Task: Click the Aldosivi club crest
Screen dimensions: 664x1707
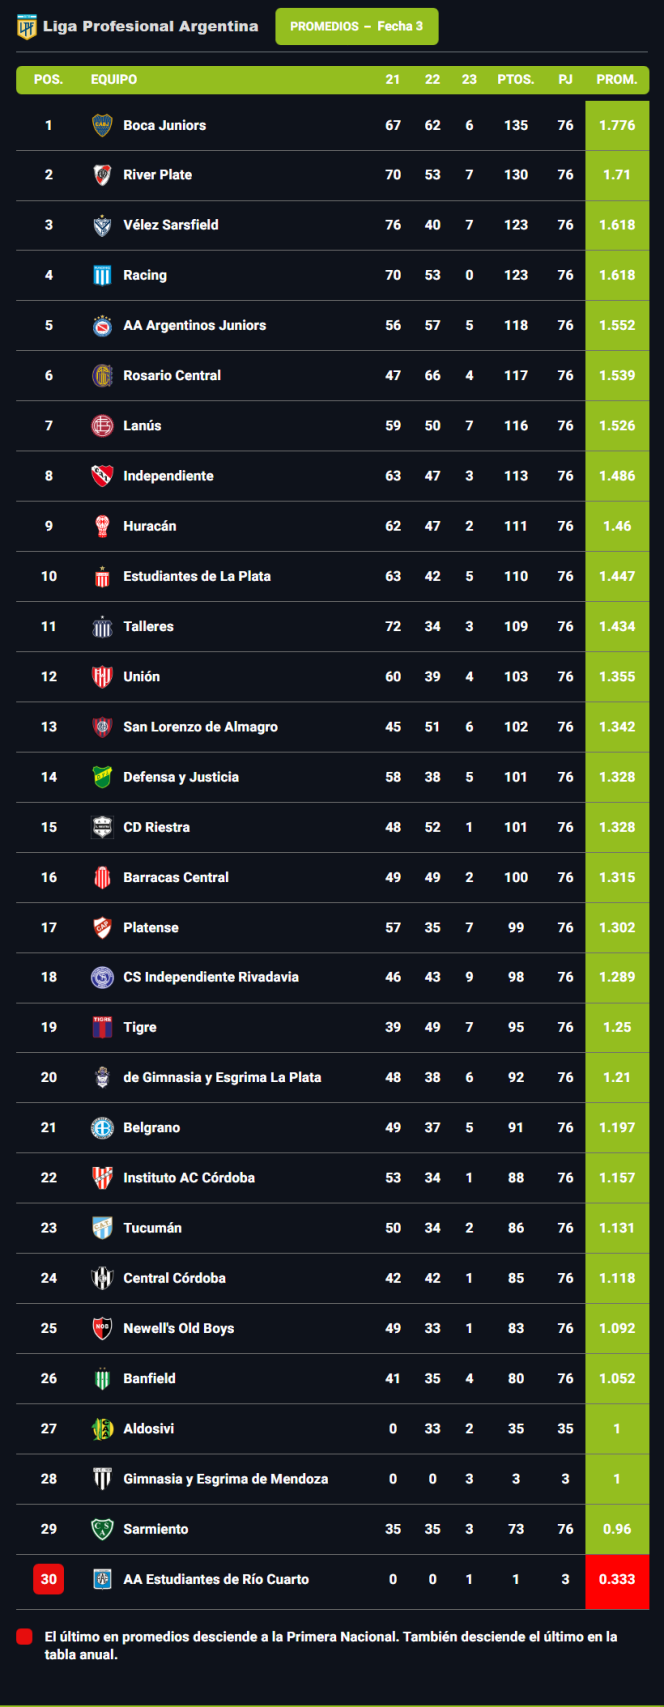Action: 102,1428
